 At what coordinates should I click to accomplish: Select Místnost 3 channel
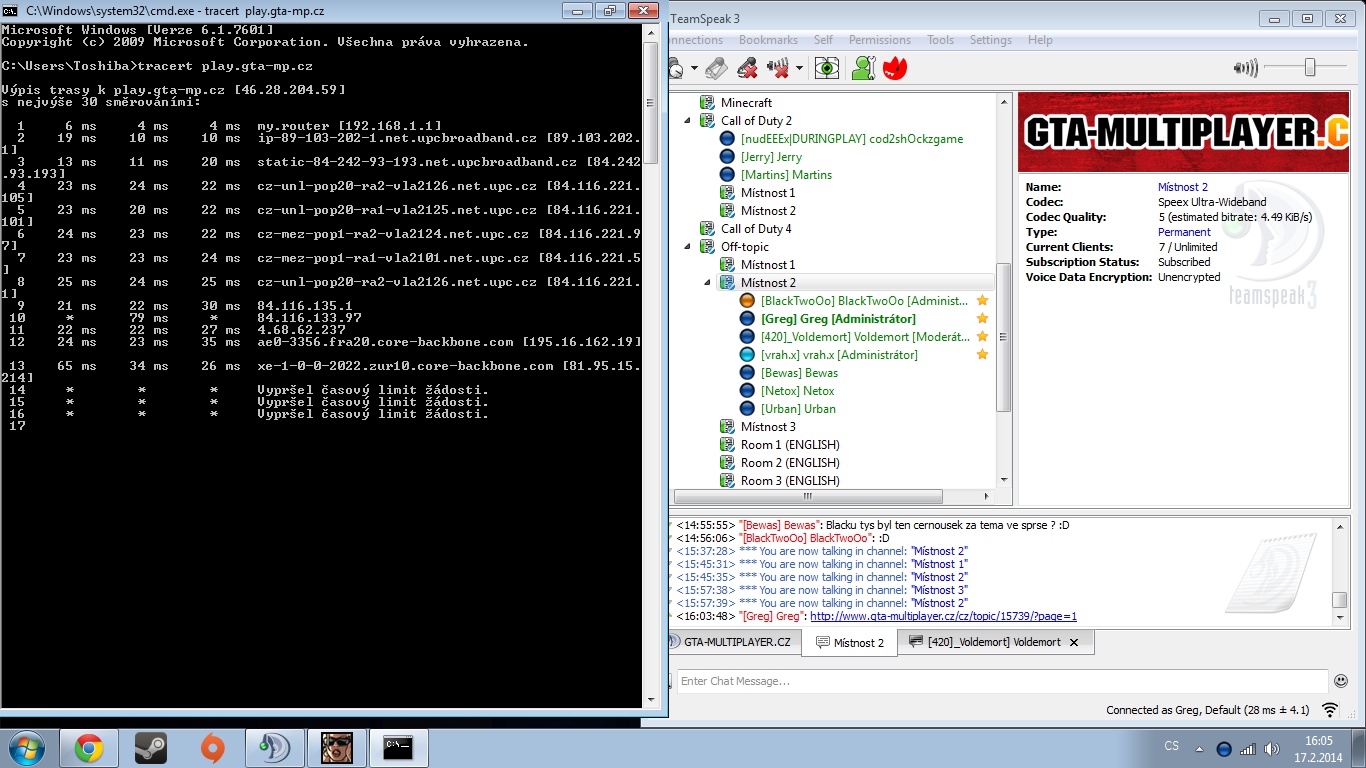coord(768,427)
